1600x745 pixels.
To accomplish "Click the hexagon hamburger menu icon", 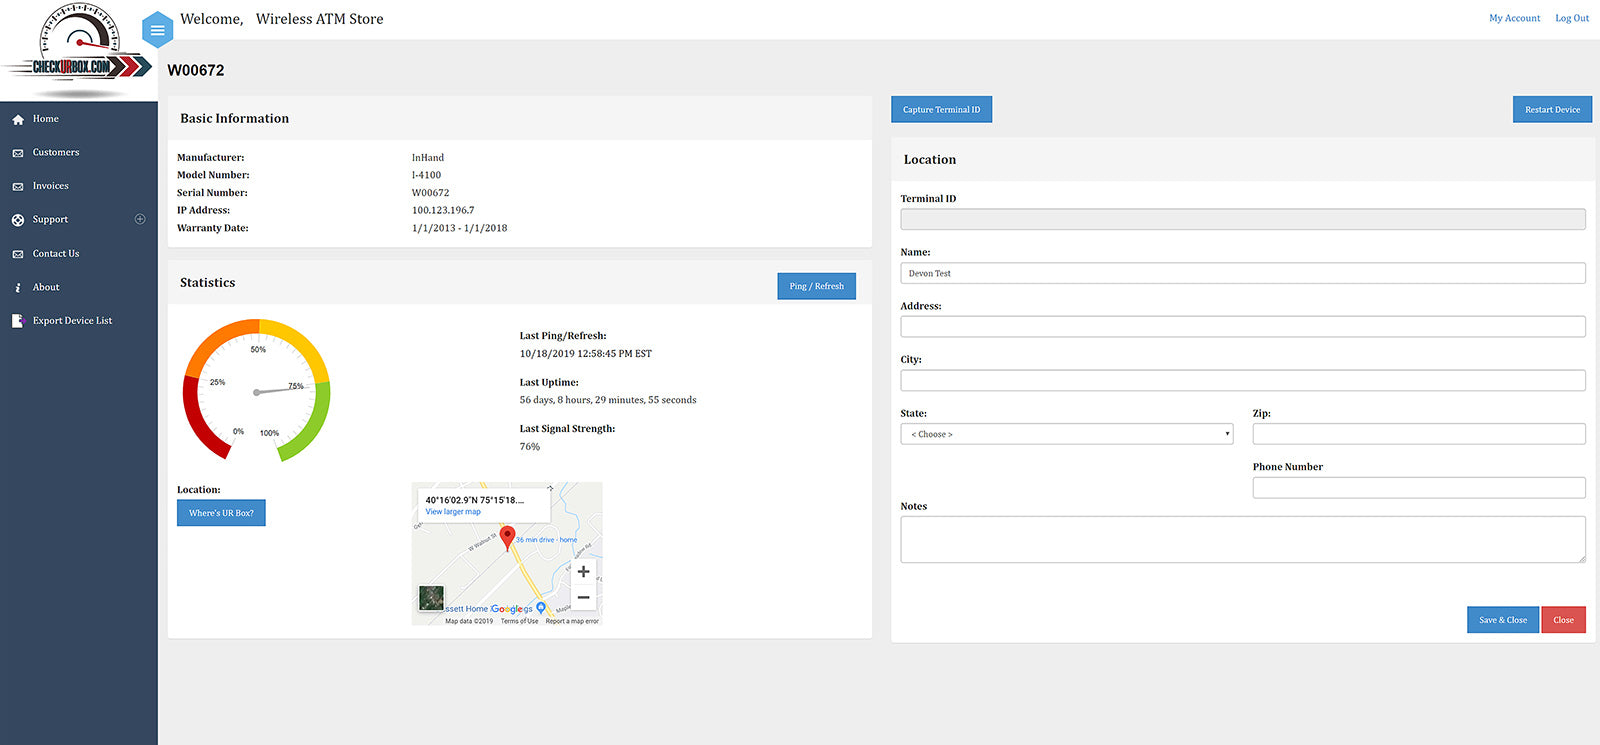I will 157,30.
